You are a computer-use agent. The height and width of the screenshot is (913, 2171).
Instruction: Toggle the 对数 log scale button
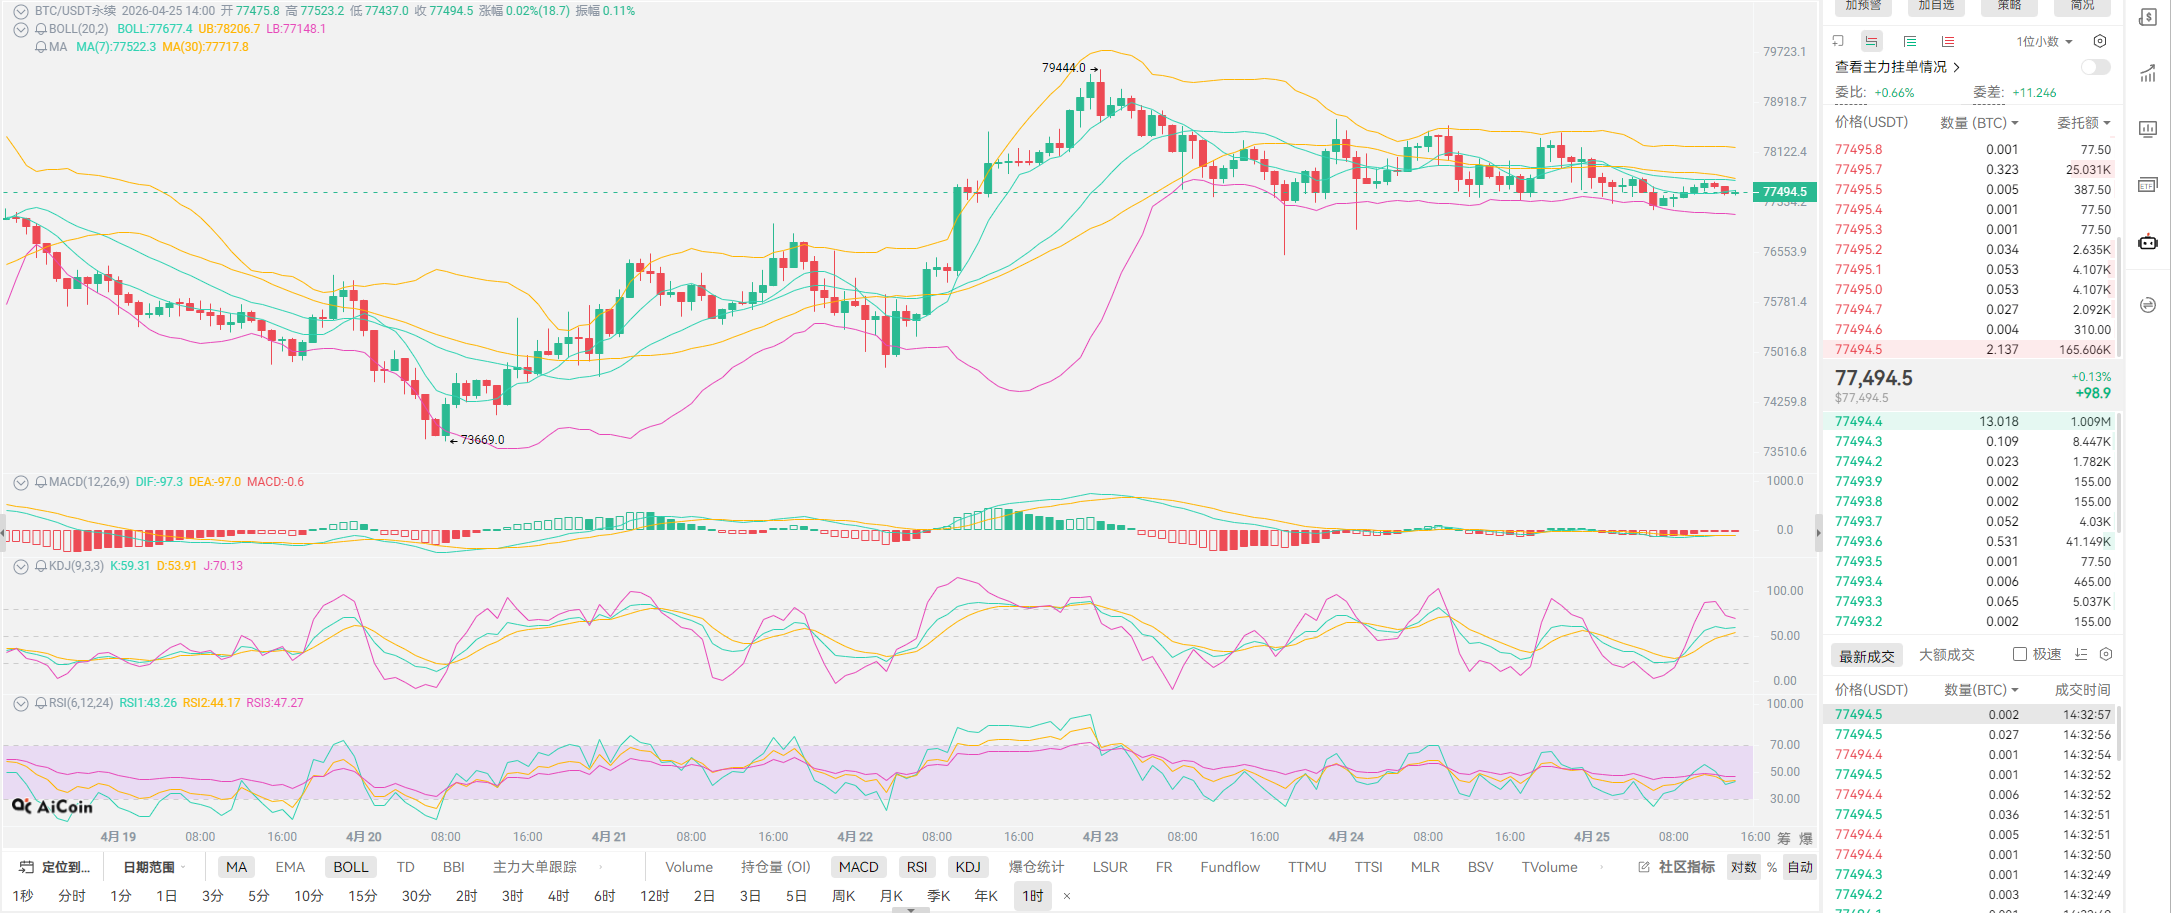[x=1743, y=867]
